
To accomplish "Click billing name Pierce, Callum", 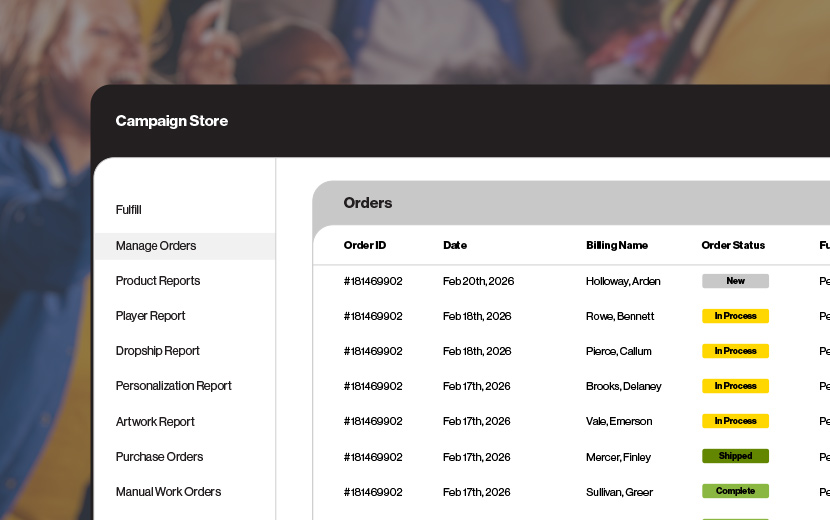I will [x=618, y=351].
